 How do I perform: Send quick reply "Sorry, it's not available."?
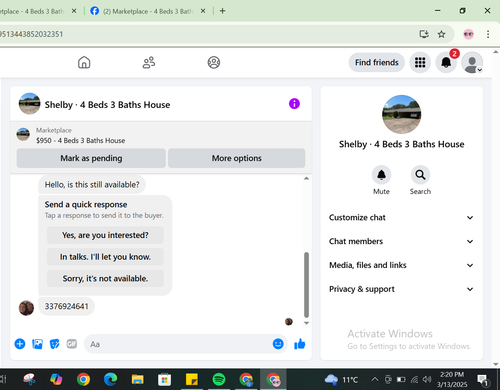pyautogui.click(x=105, y=278)
